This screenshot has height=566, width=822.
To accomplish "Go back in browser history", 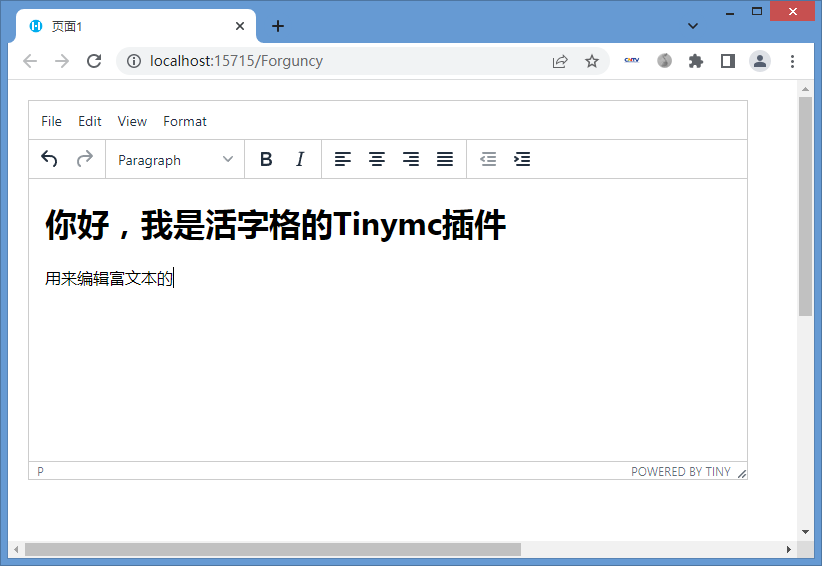I will click(30, 61).
